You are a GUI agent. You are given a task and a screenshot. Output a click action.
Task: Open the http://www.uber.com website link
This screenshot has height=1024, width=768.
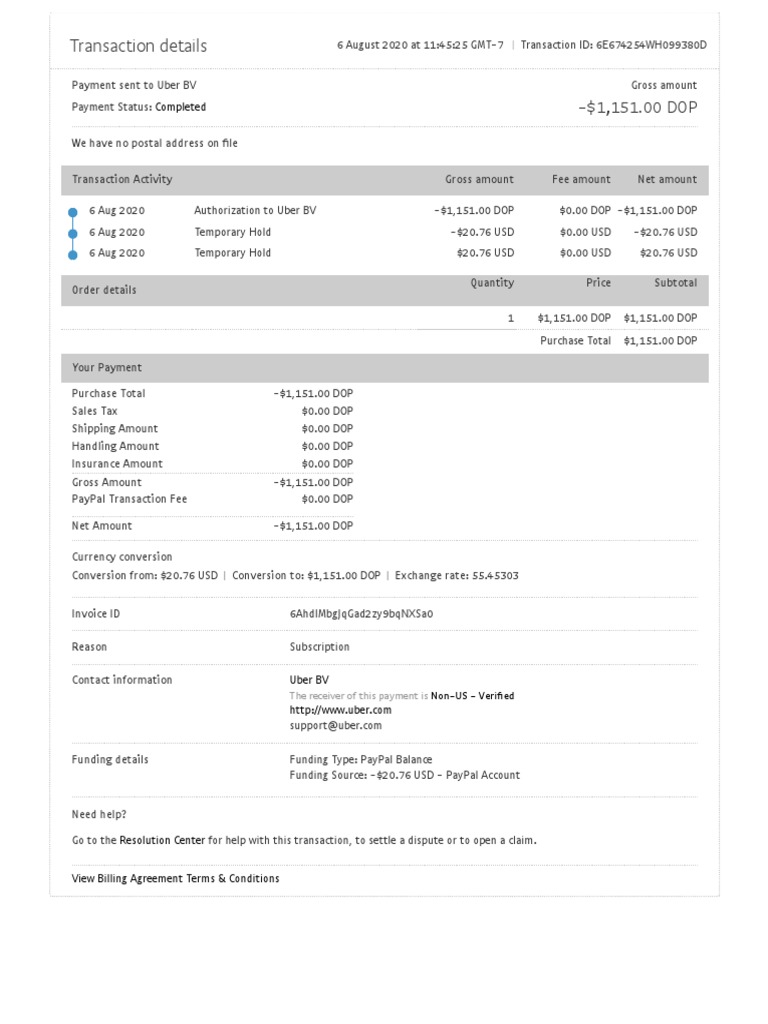pyautogui.click(x=340, y=710)
